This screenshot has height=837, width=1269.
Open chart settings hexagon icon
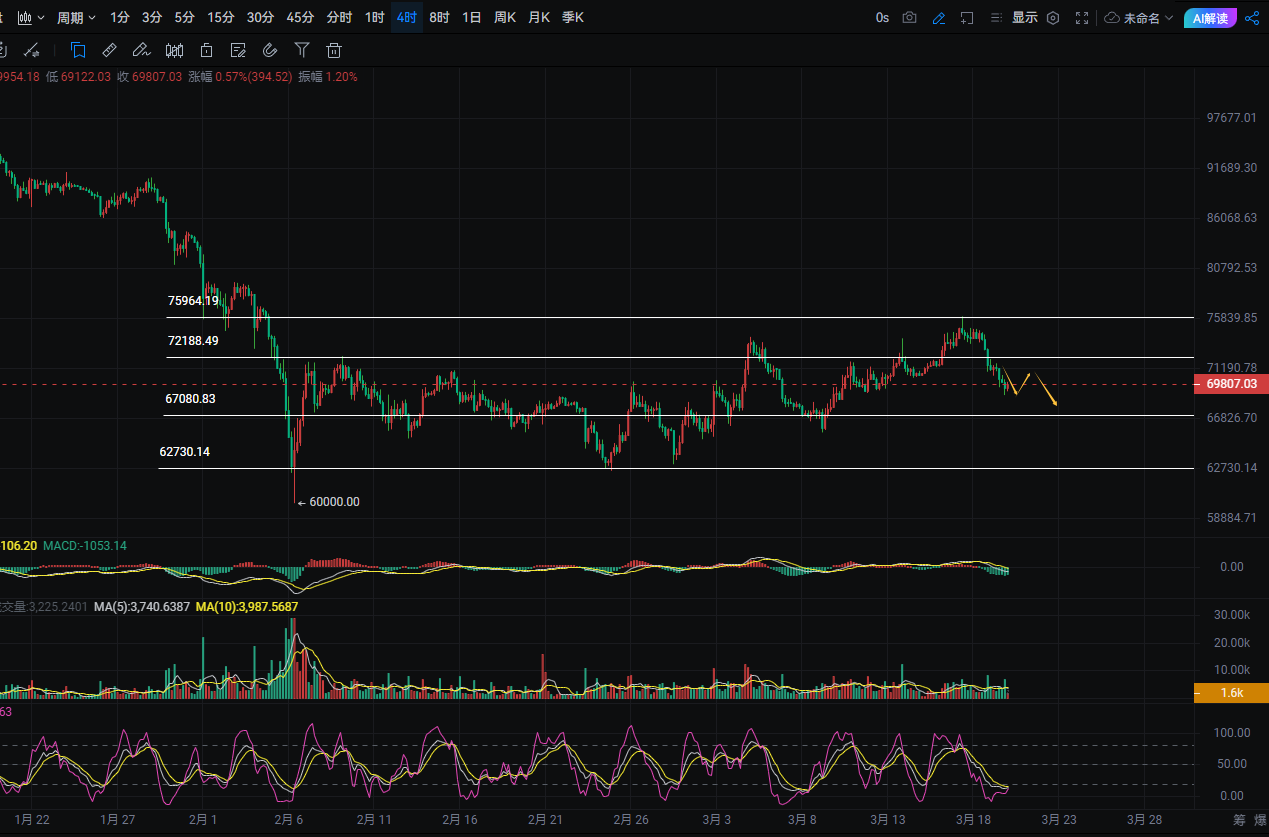coord(1052,17)
